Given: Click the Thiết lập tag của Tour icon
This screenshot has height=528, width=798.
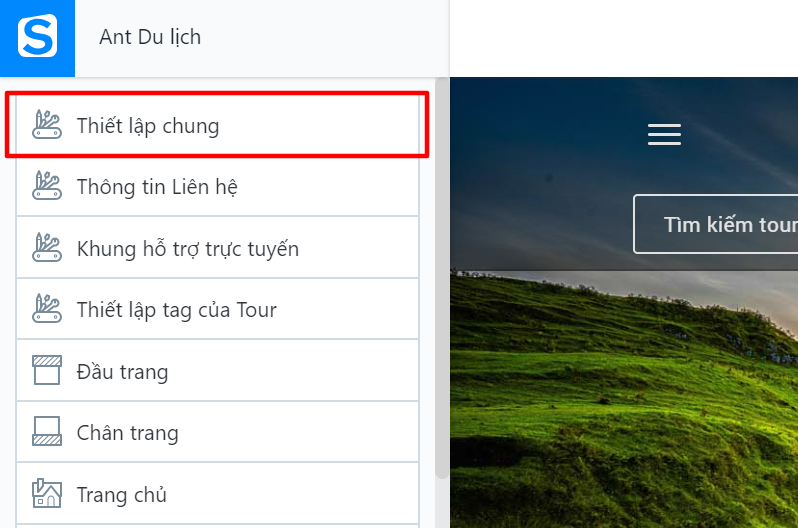Looking at the screenshot, I should point(47,309).
